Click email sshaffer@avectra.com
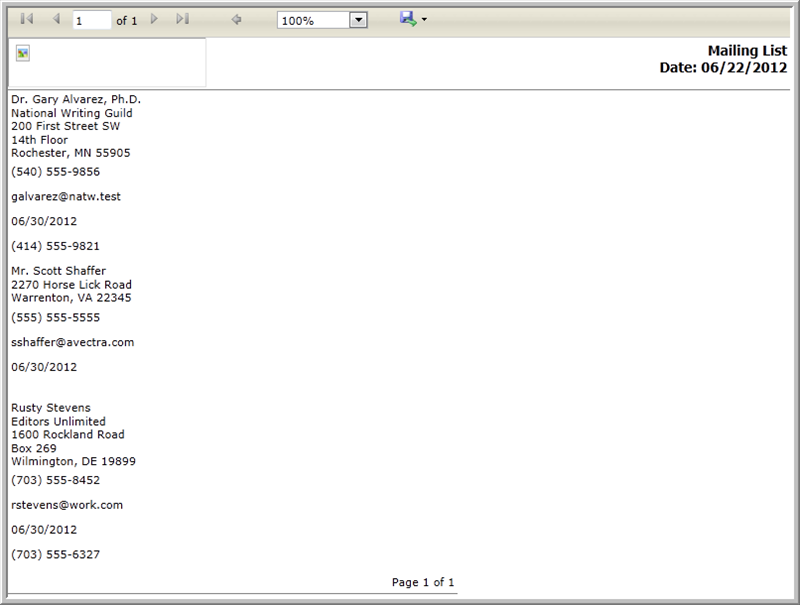800x605 pixels. click(x=72, y=342)
